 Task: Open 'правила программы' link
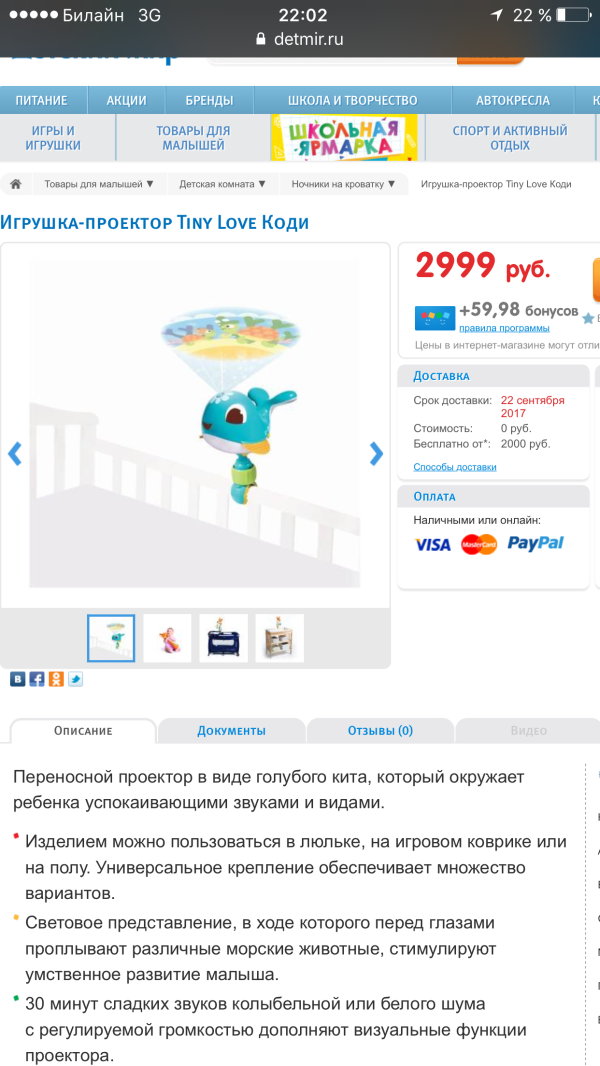click(504, 328)
